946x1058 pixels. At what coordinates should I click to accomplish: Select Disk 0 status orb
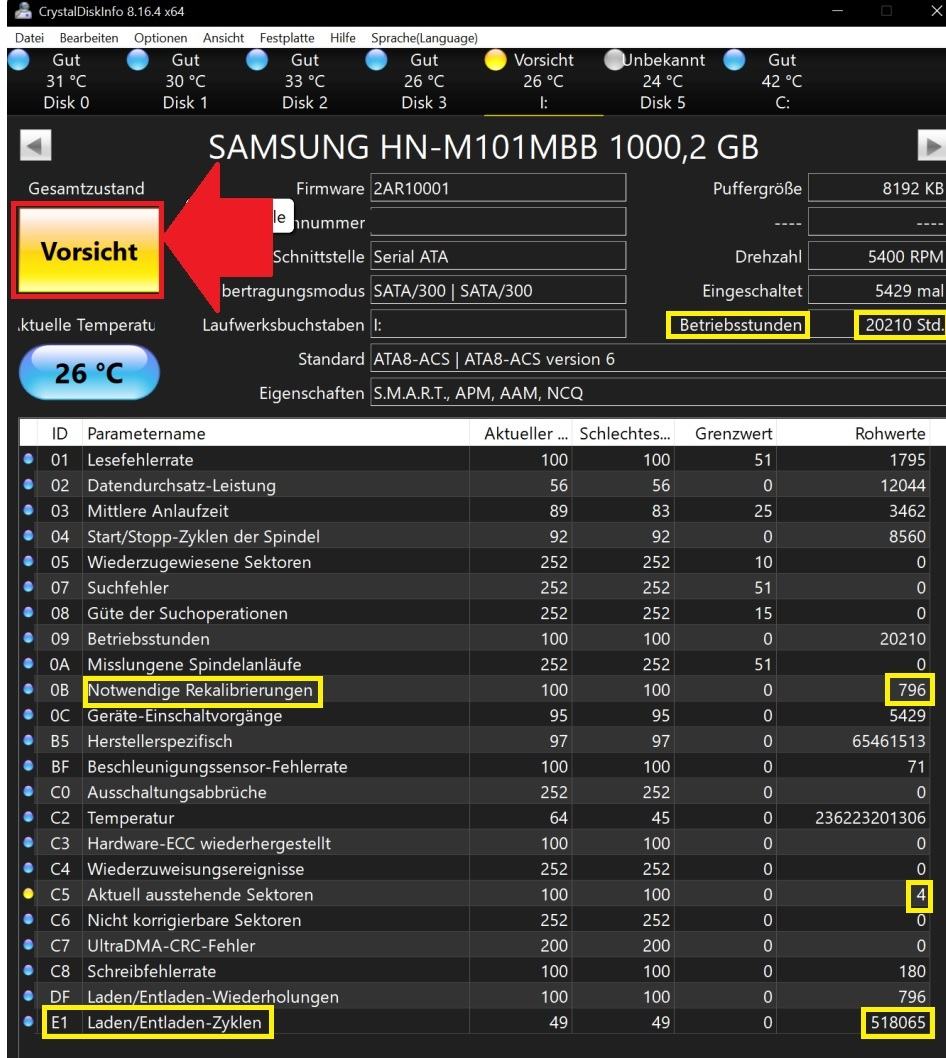18,60
